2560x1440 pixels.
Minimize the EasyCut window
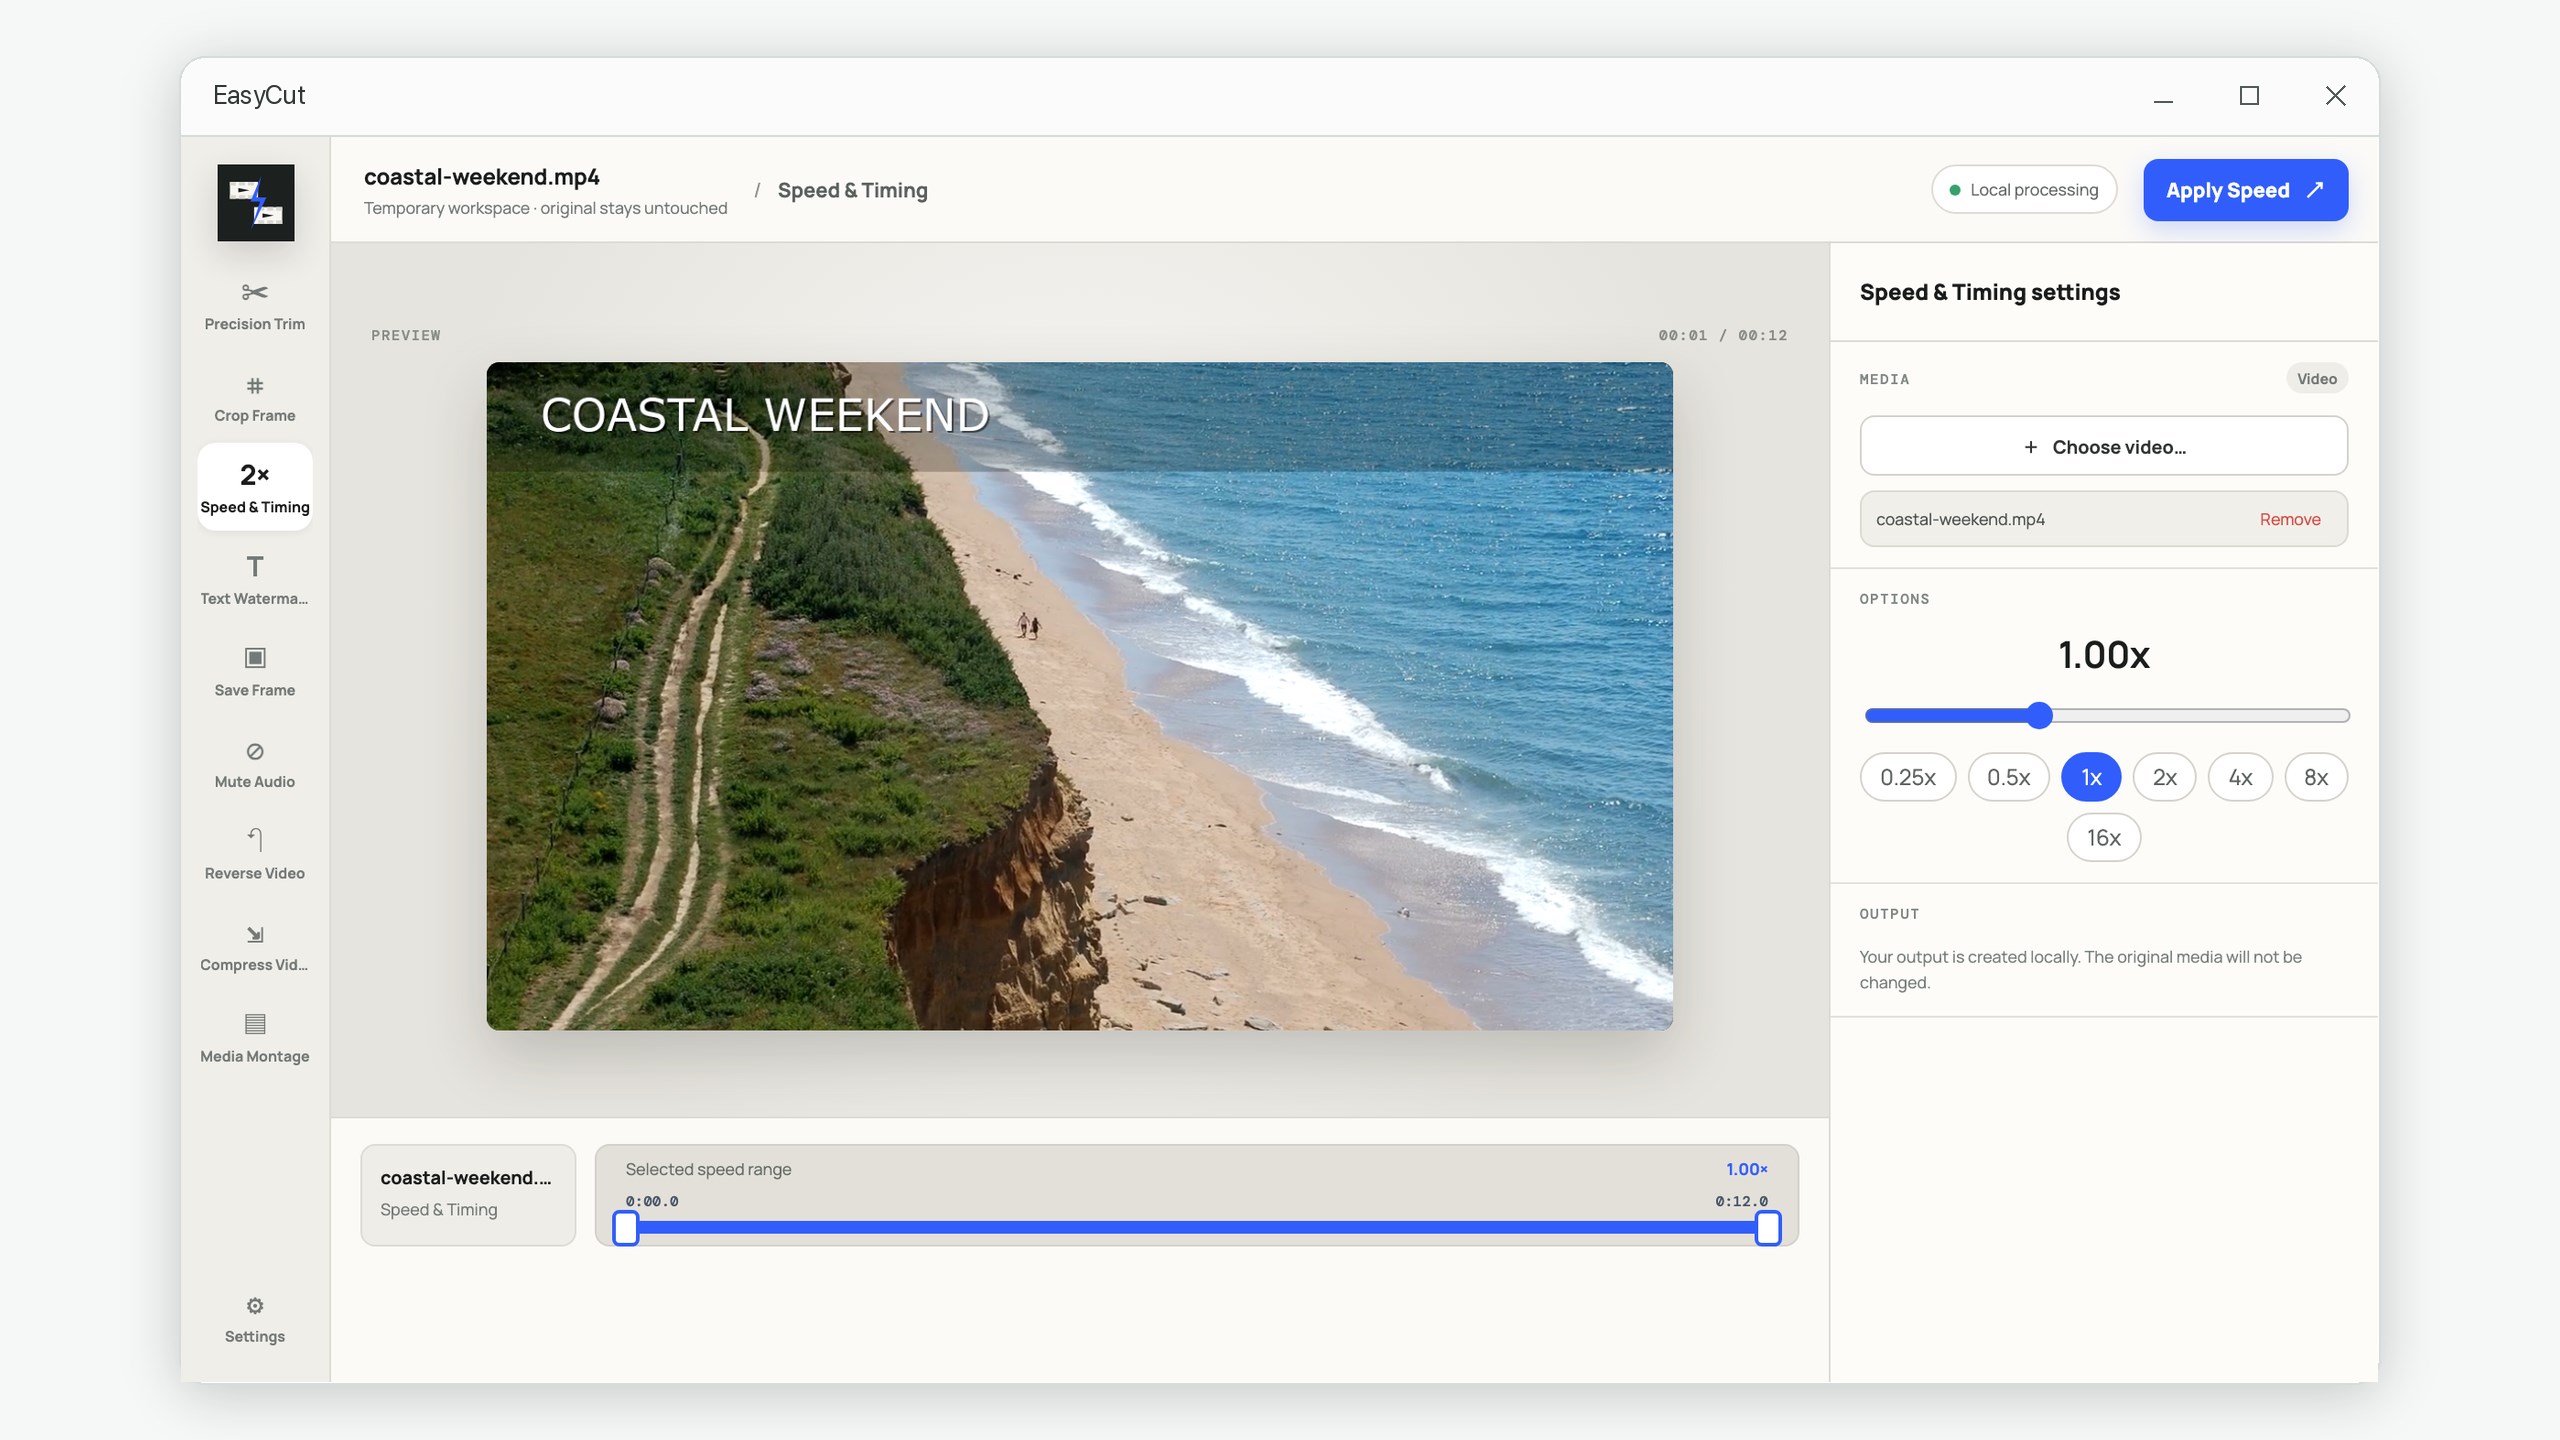coord(2163,96)
